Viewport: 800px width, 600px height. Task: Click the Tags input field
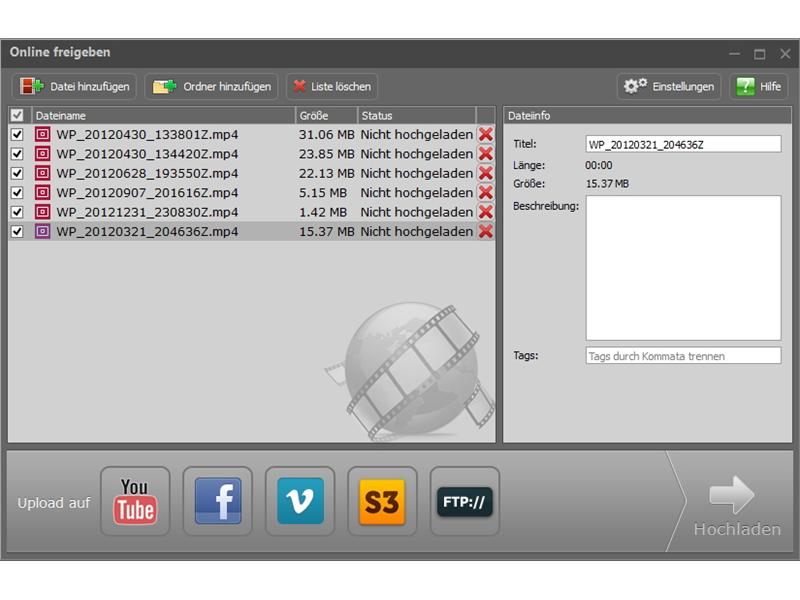pos(683,356)
